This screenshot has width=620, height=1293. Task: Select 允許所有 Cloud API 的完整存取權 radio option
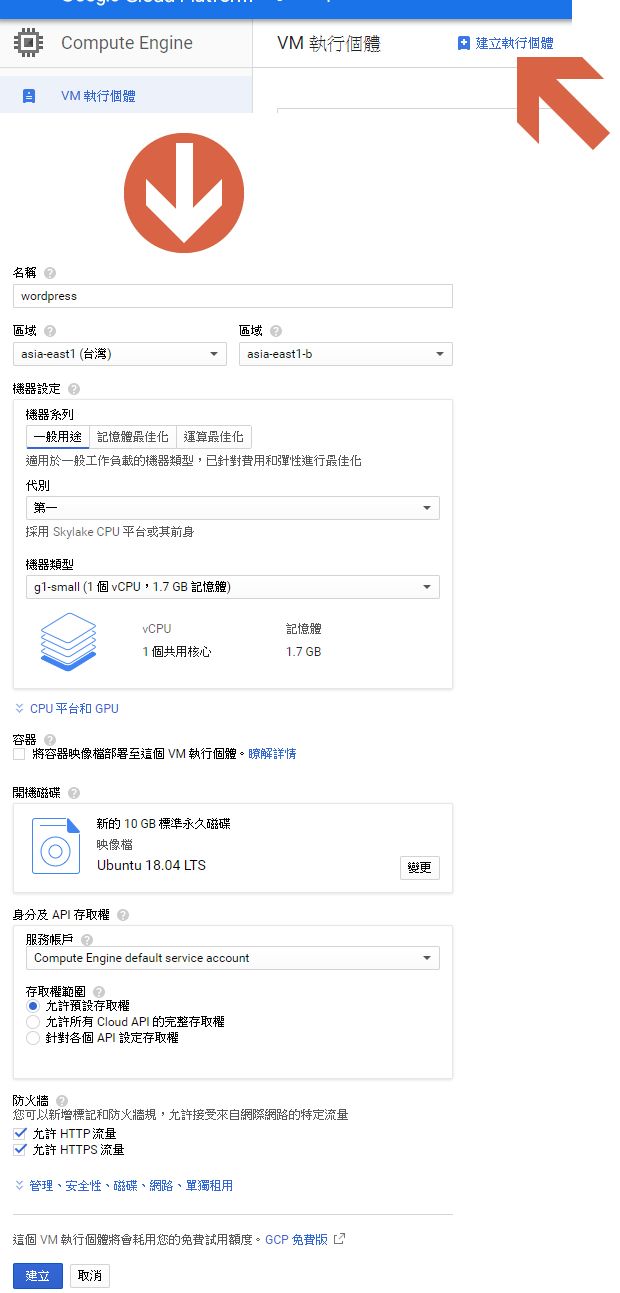click(x=33, y=1022)
